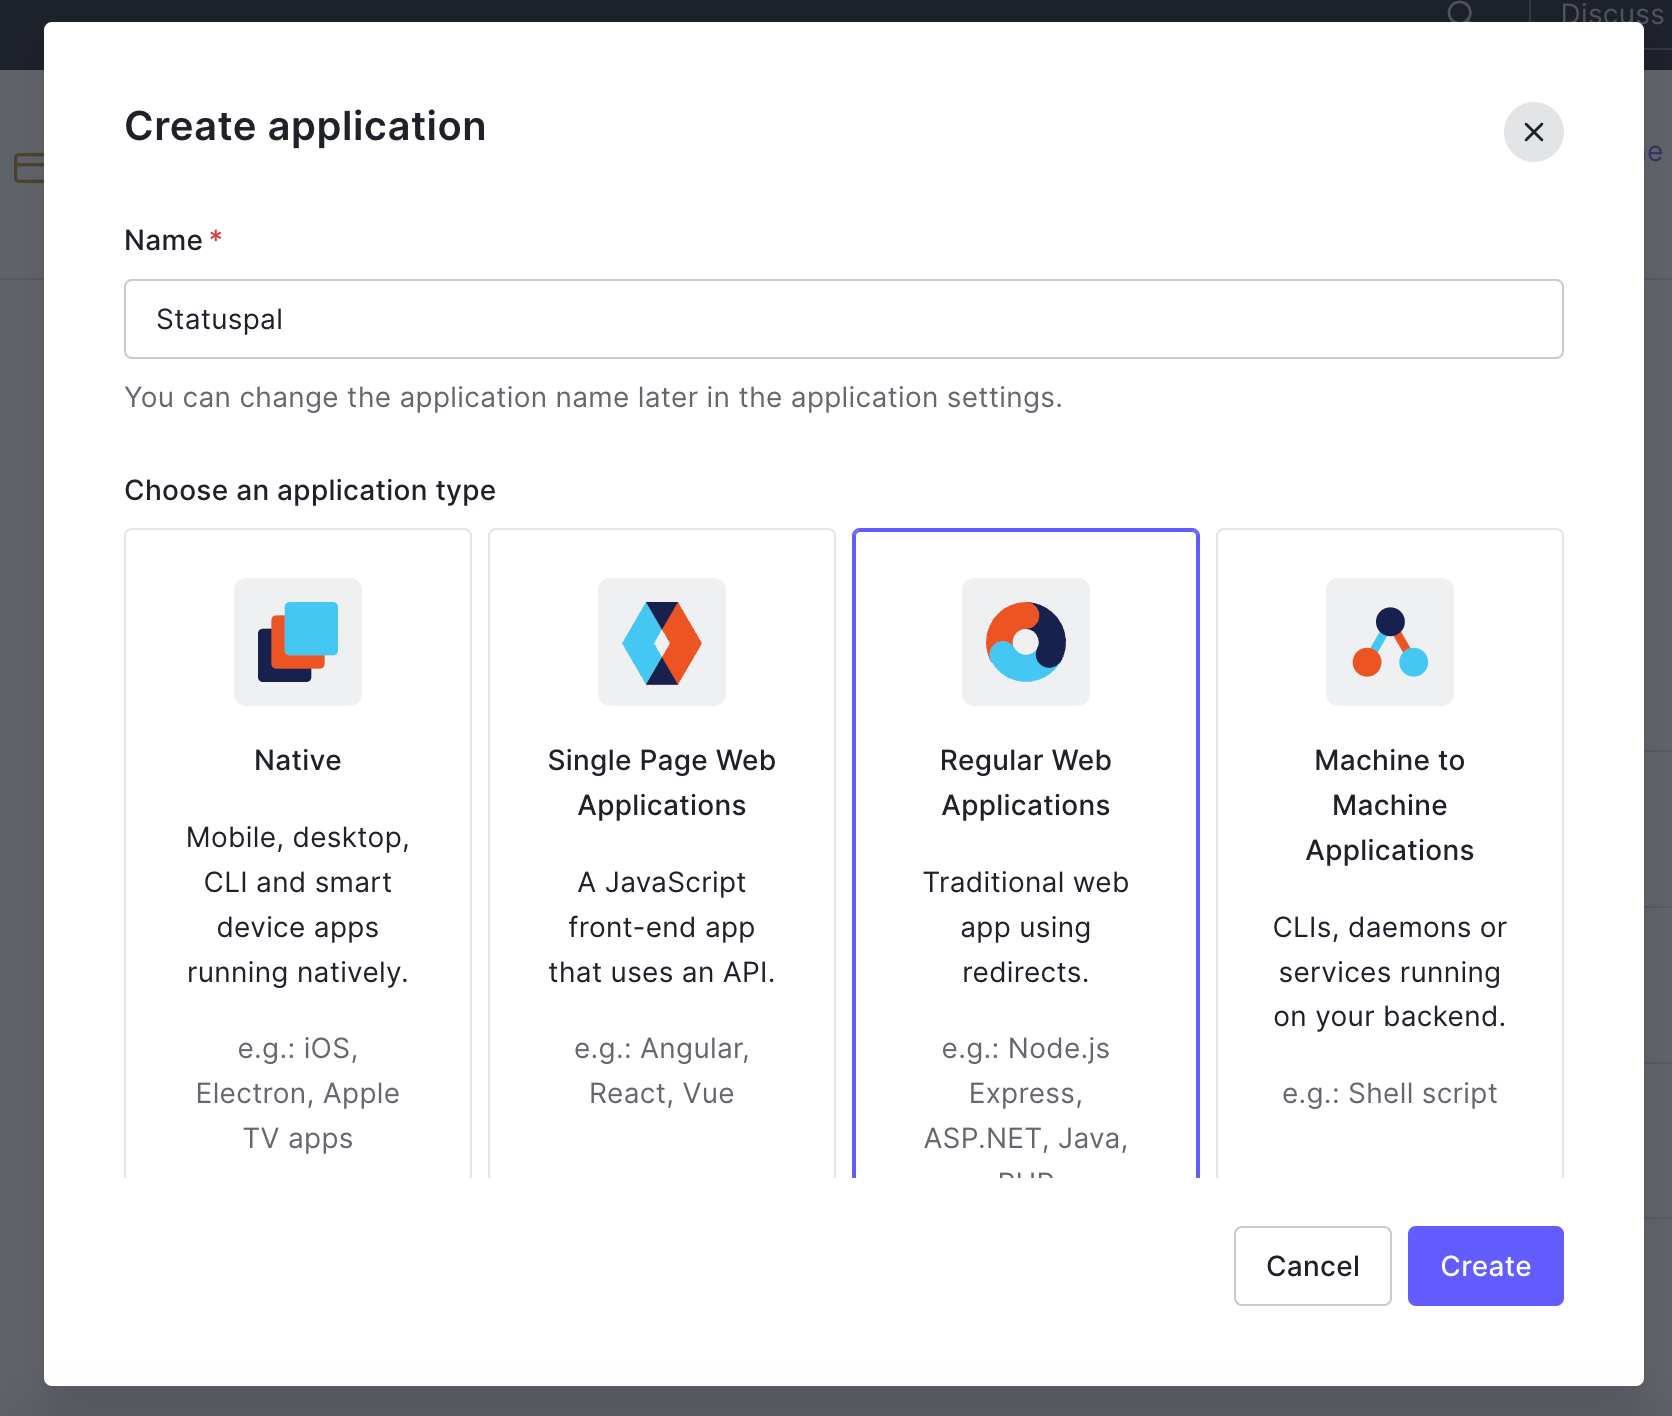
Task: Pick the "Single Page Web Applications" heading
Action: (662, 783)
